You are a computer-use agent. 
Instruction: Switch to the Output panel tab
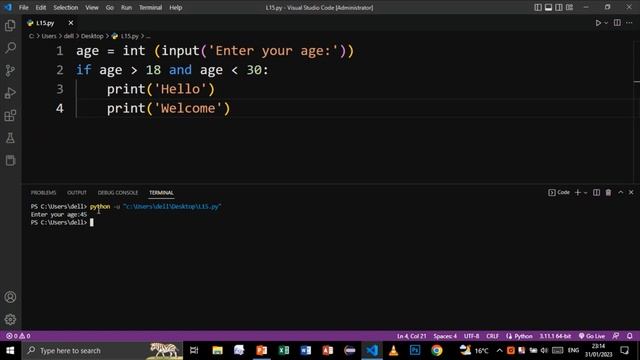point(77,192)
